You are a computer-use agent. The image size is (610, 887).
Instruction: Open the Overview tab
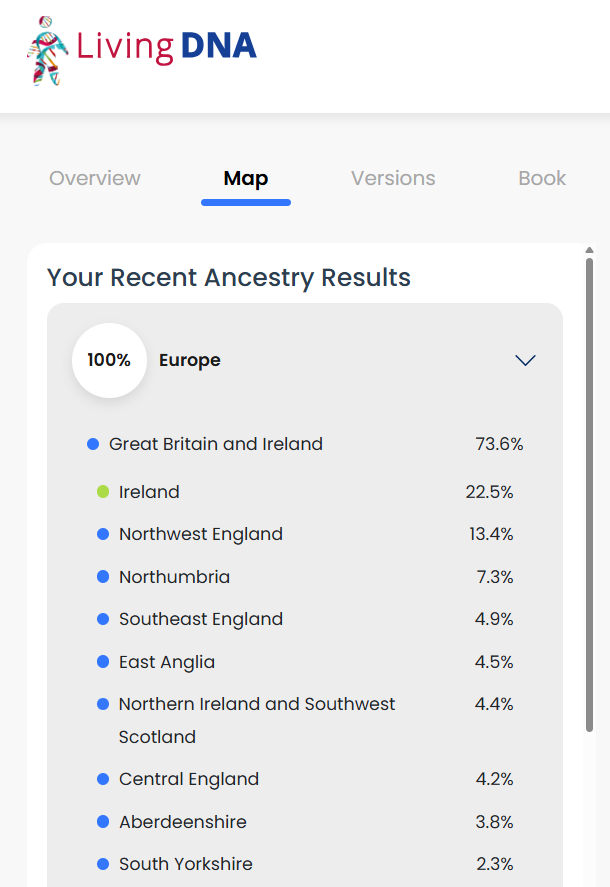coord(94,178)
